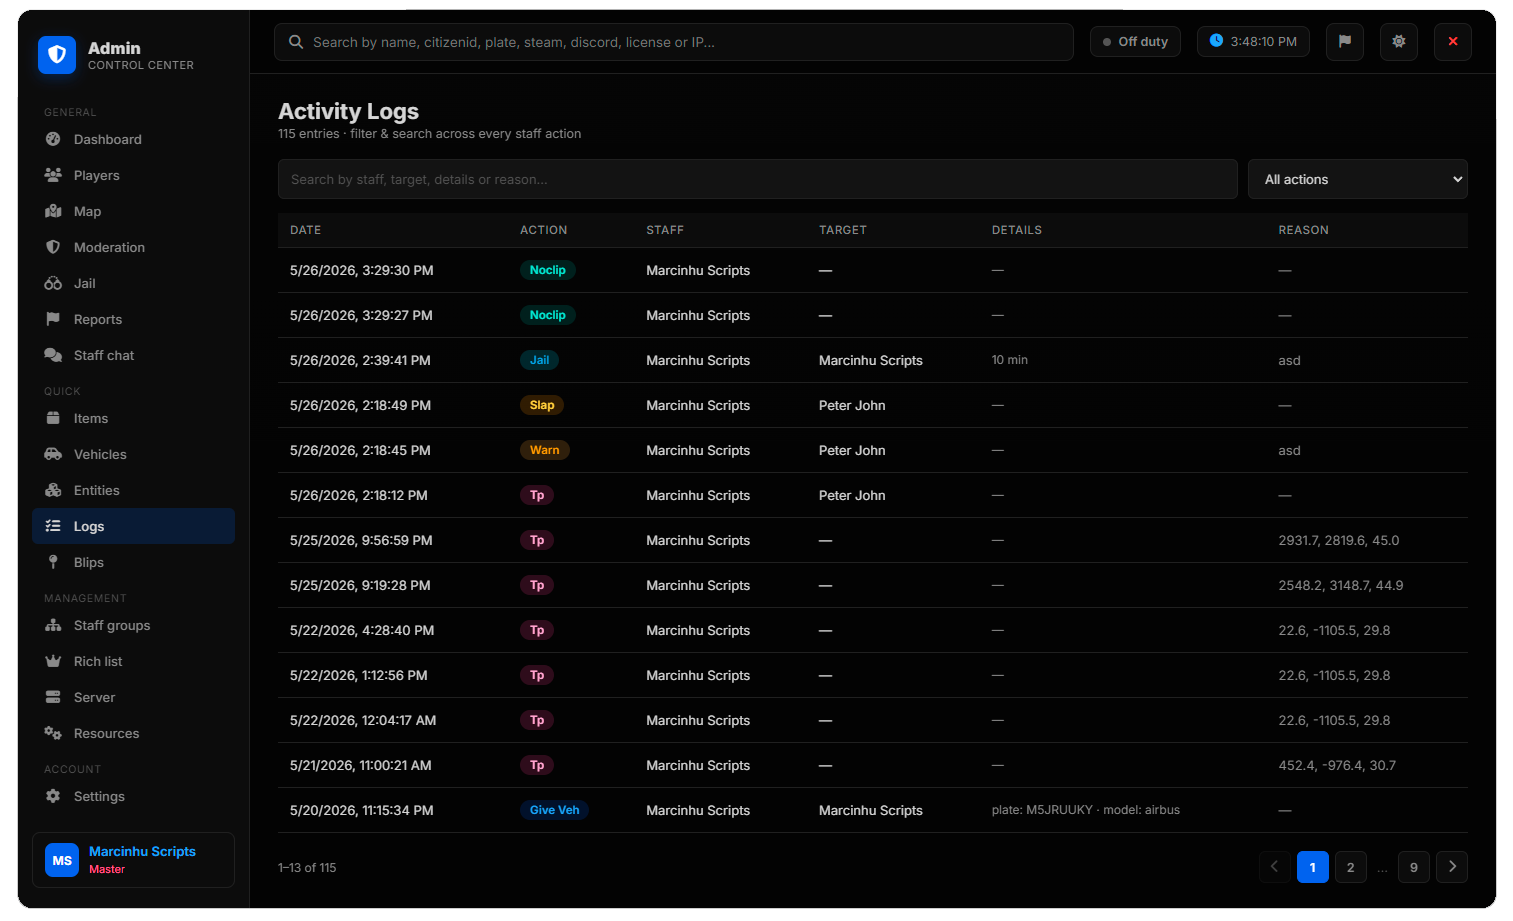Toggle the Off duty status button

click(1135, 42)
